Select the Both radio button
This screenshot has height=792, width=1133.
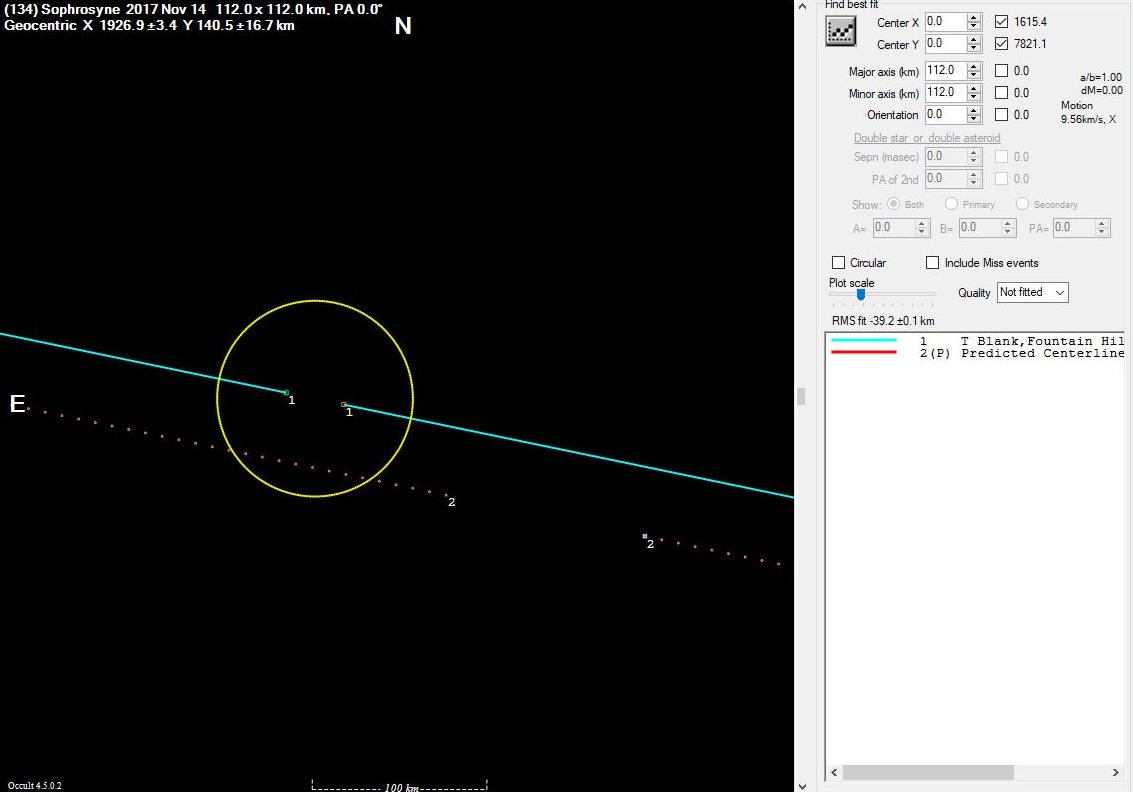pyautogui.click(x=893, y=204)
